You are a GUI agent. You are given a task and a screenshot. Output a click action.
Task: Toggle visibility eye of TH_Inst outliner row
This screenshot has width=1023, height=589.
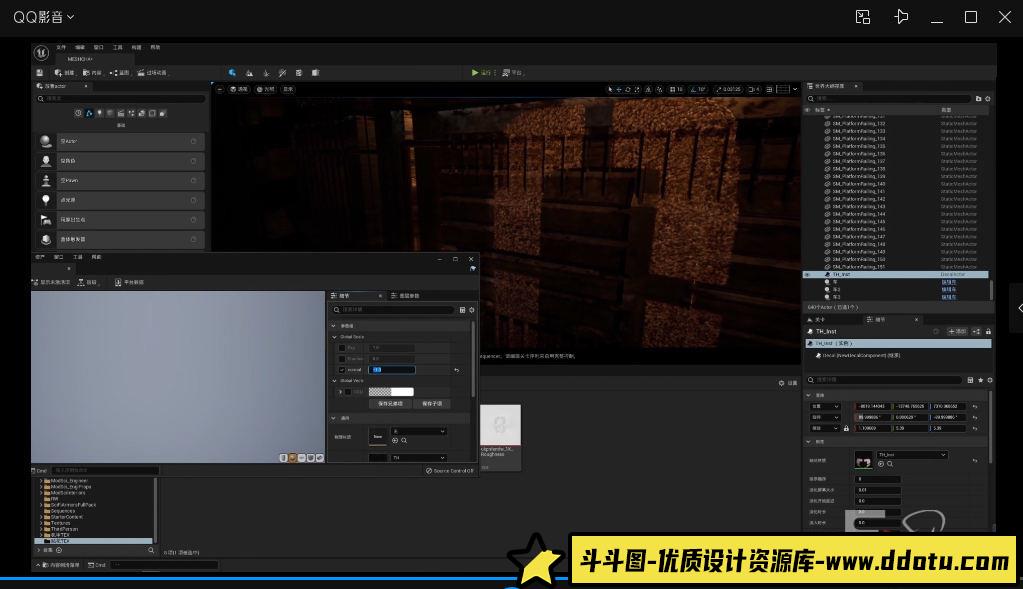point(808,275)
